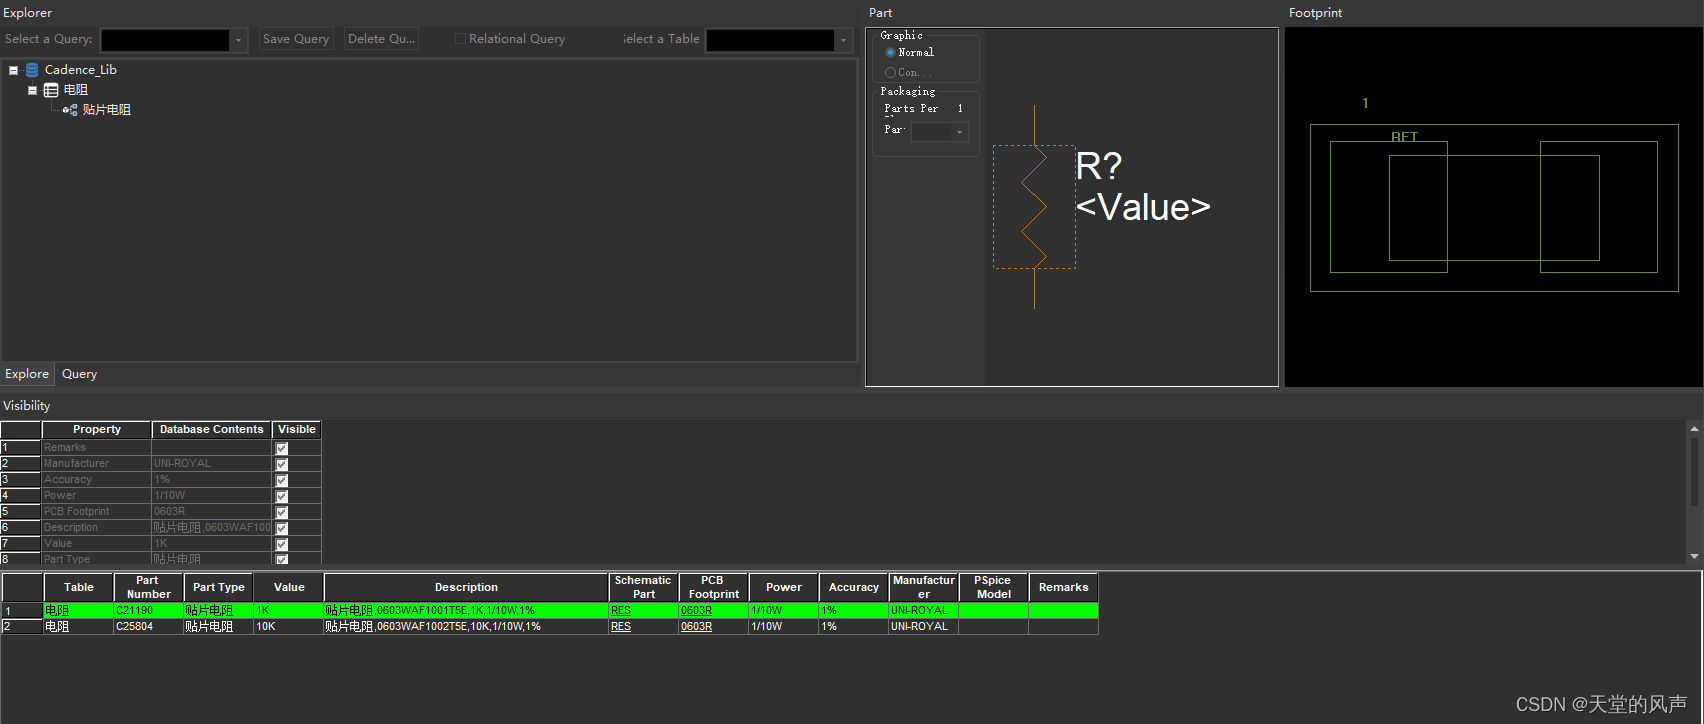The image size is (1704, 724).
Task: Switch to the Query tab
Action: click(79, 374)
